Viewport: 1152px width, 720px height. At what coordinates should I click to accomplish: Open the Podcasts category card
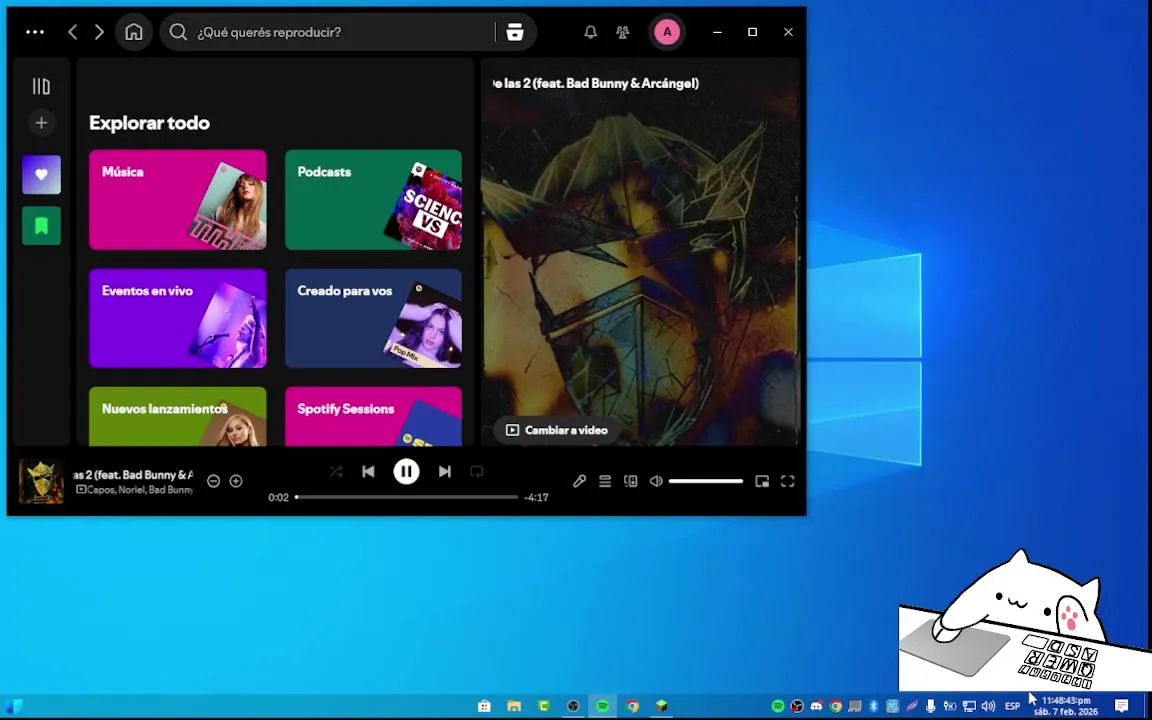pos(373,200)
